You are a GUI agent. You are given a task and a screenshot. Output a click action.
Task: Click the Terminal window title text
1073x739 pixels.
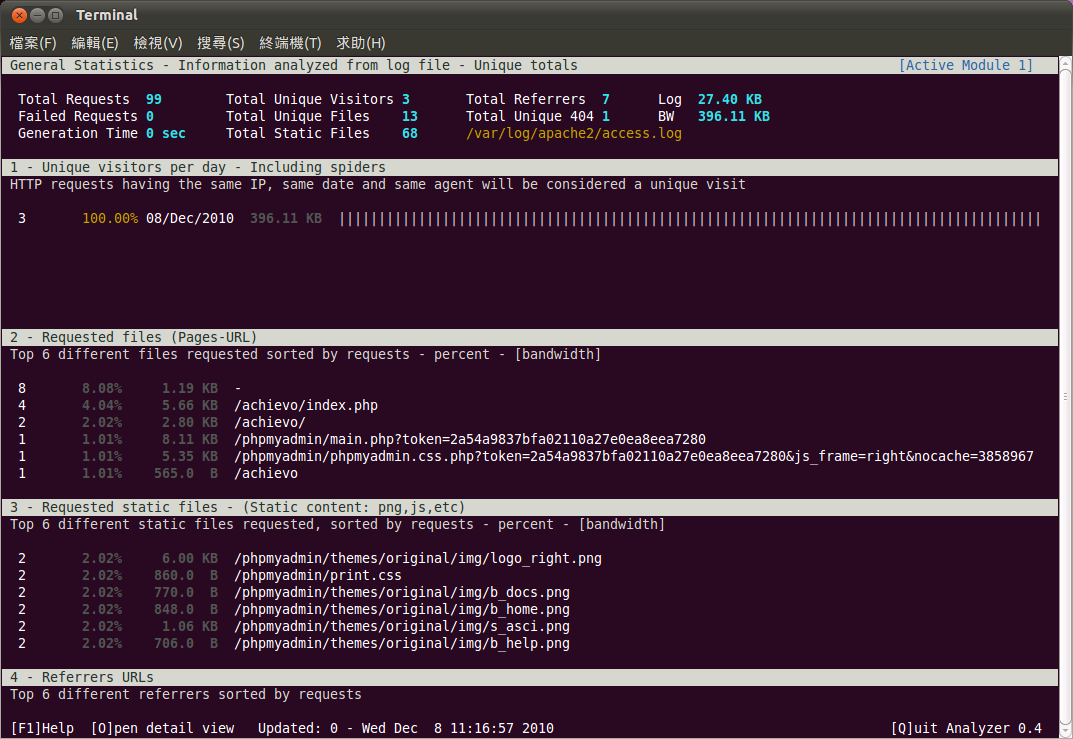(x=107, y=15)
